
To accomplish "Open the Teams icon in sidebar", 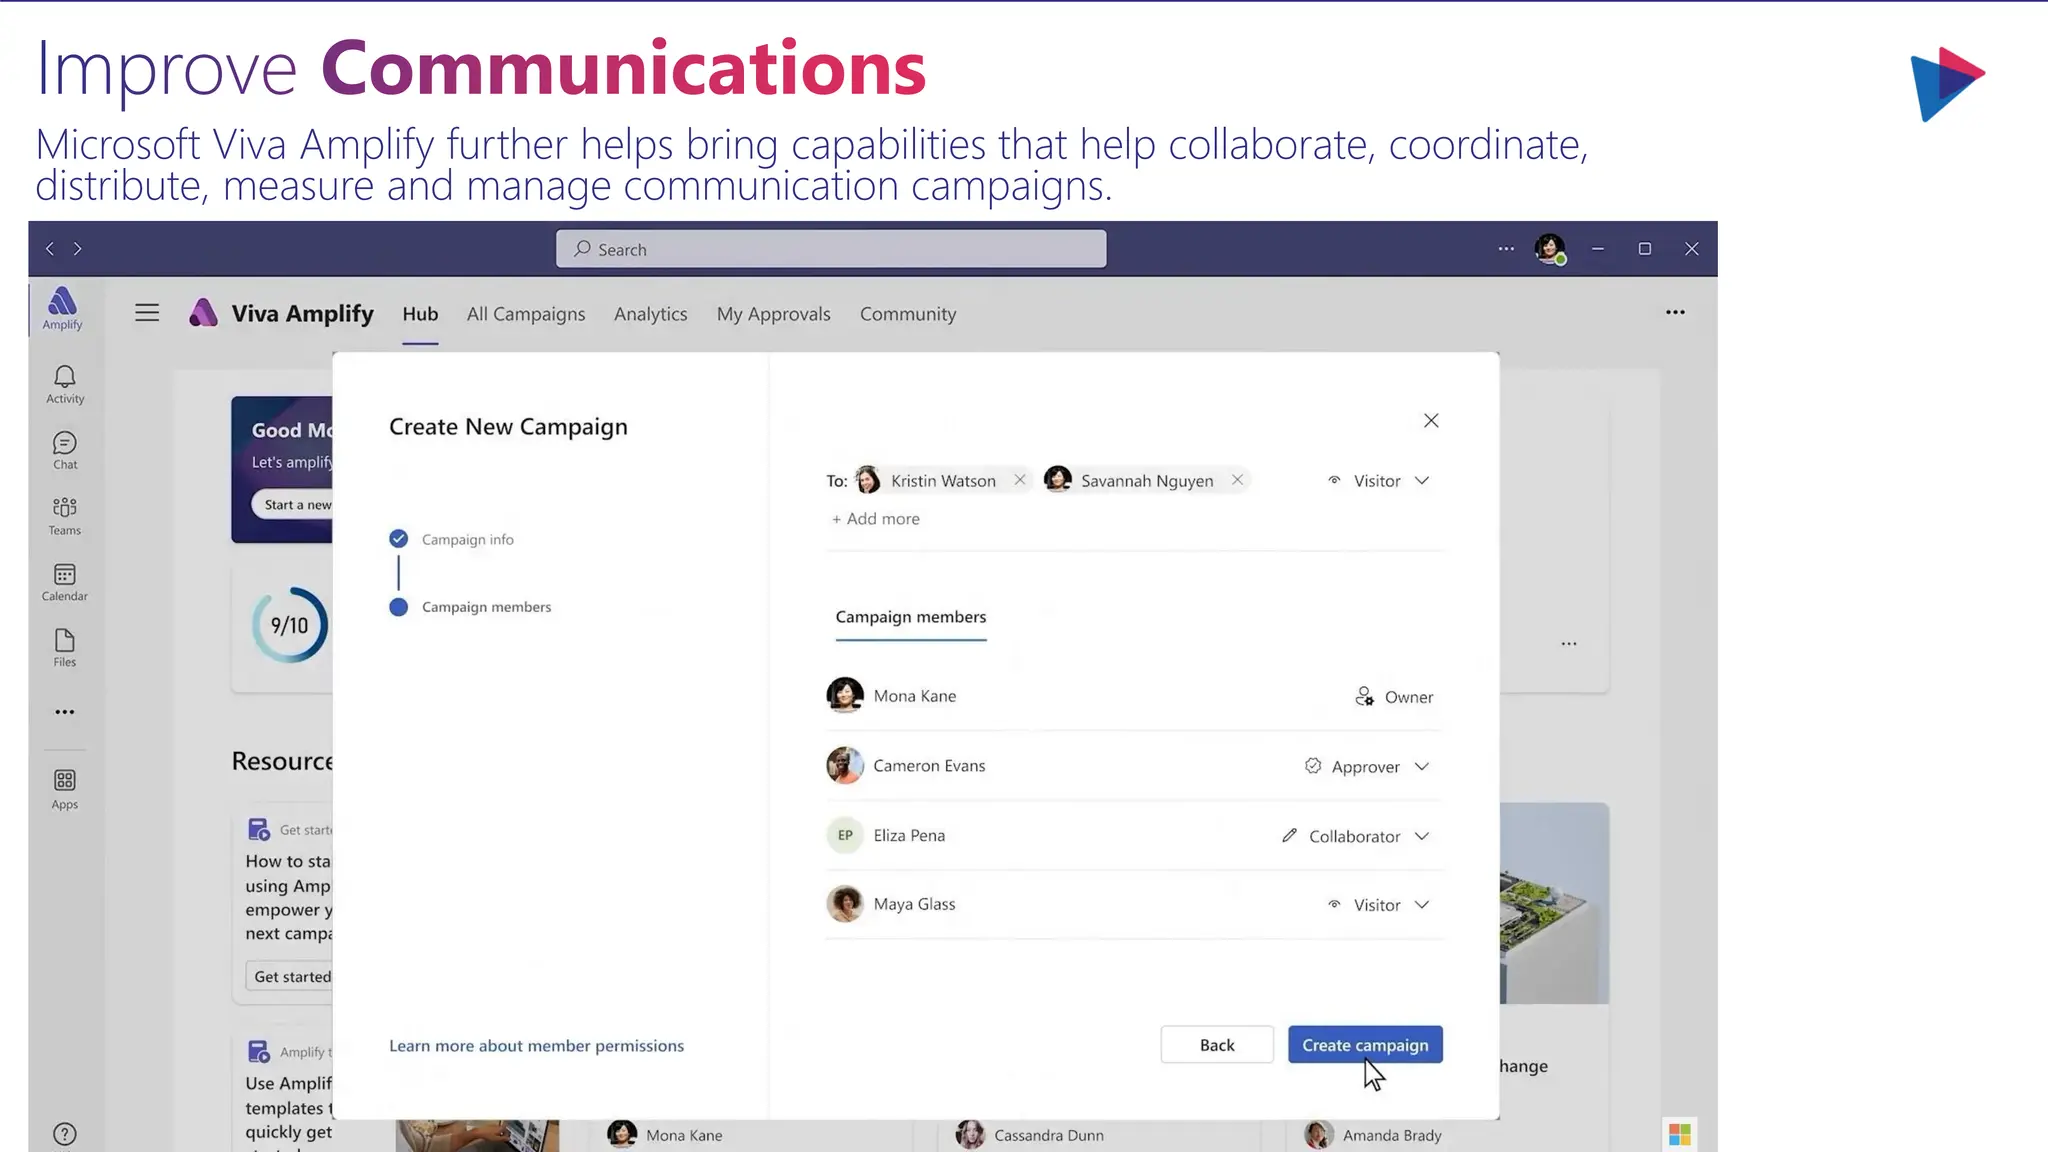I will point(65,516).
